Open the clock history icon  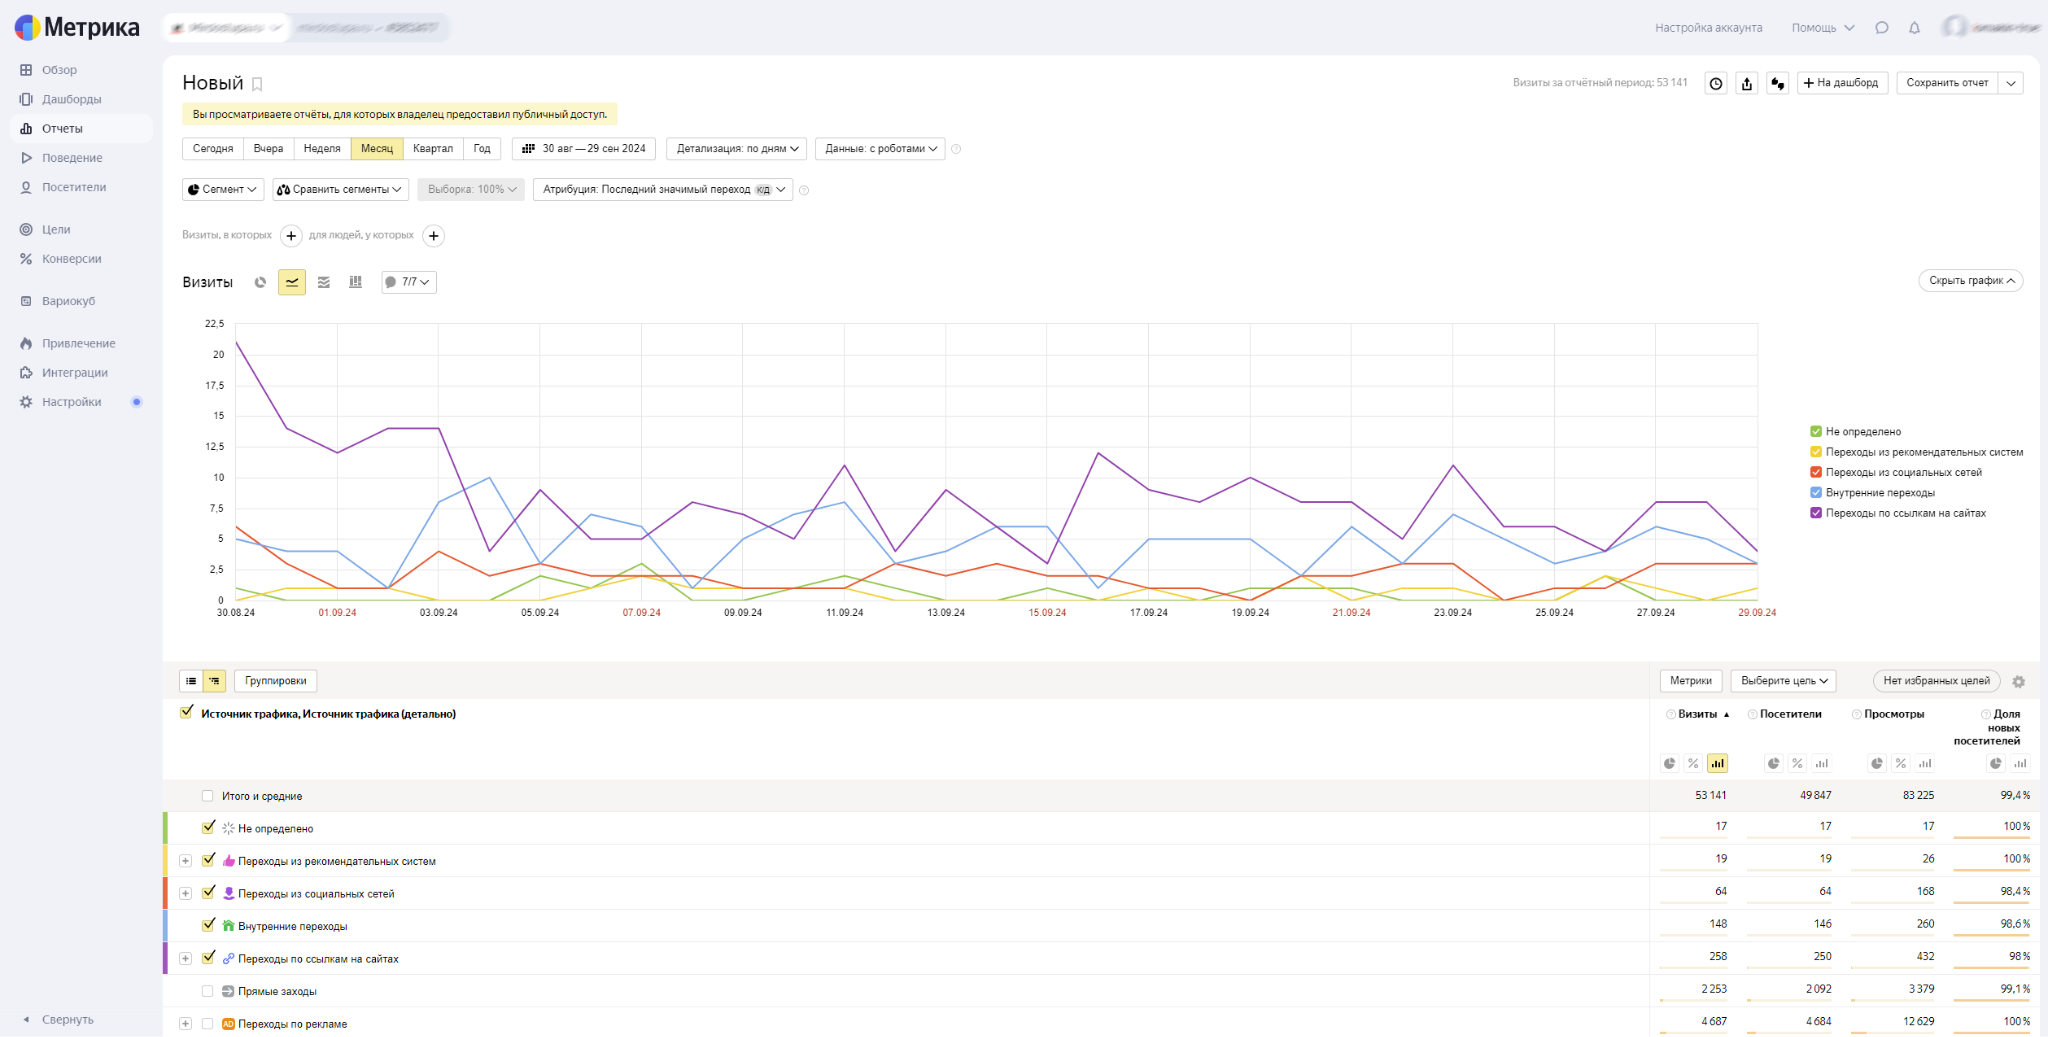point(1715,84)
